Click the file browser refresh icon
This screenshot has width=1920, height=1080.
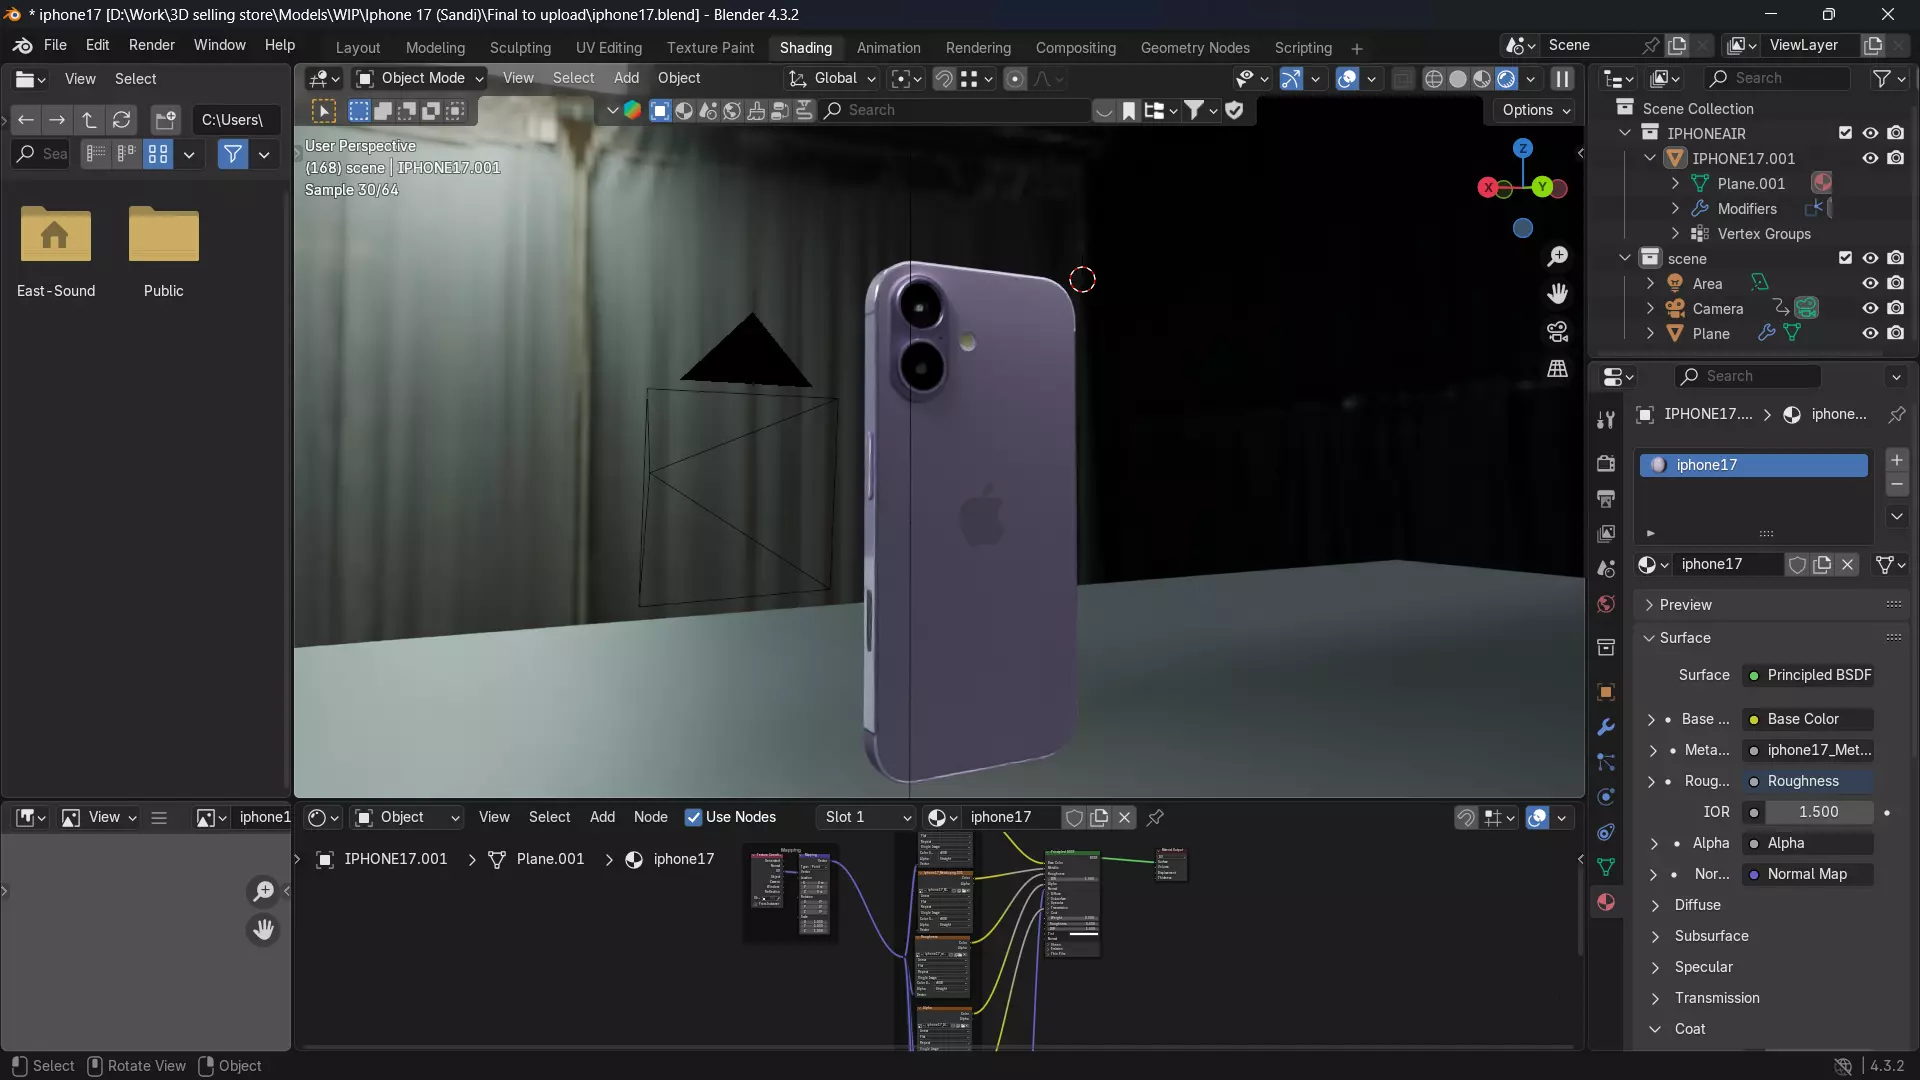121,120
